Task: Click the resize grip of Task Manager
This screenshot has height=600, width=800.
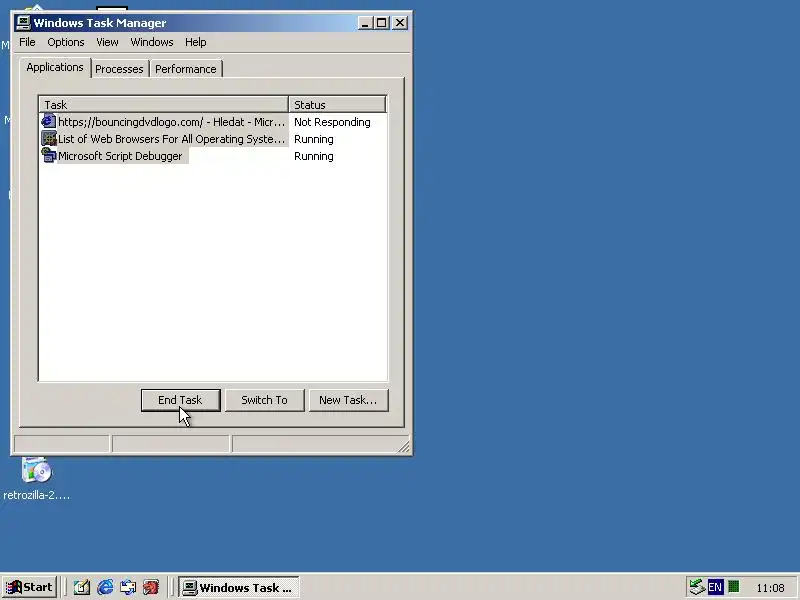Action: [404, 446]
